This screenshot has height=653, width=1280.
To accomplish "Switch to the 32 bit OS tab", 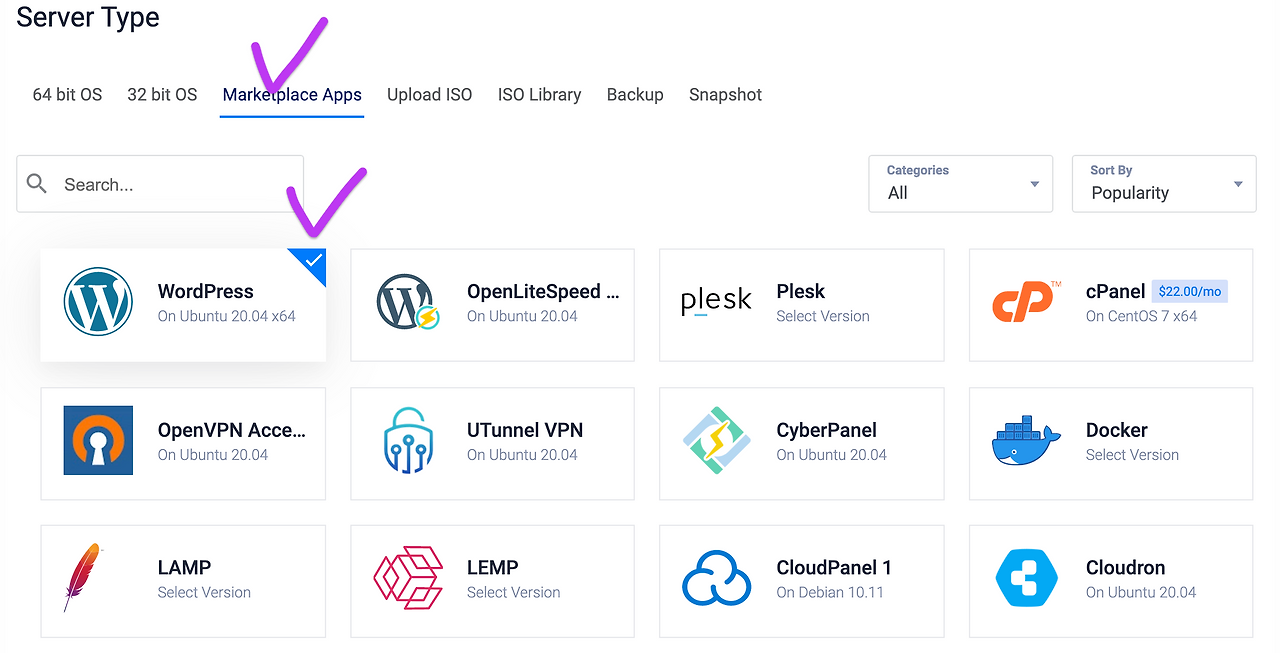I will (162, 95).
